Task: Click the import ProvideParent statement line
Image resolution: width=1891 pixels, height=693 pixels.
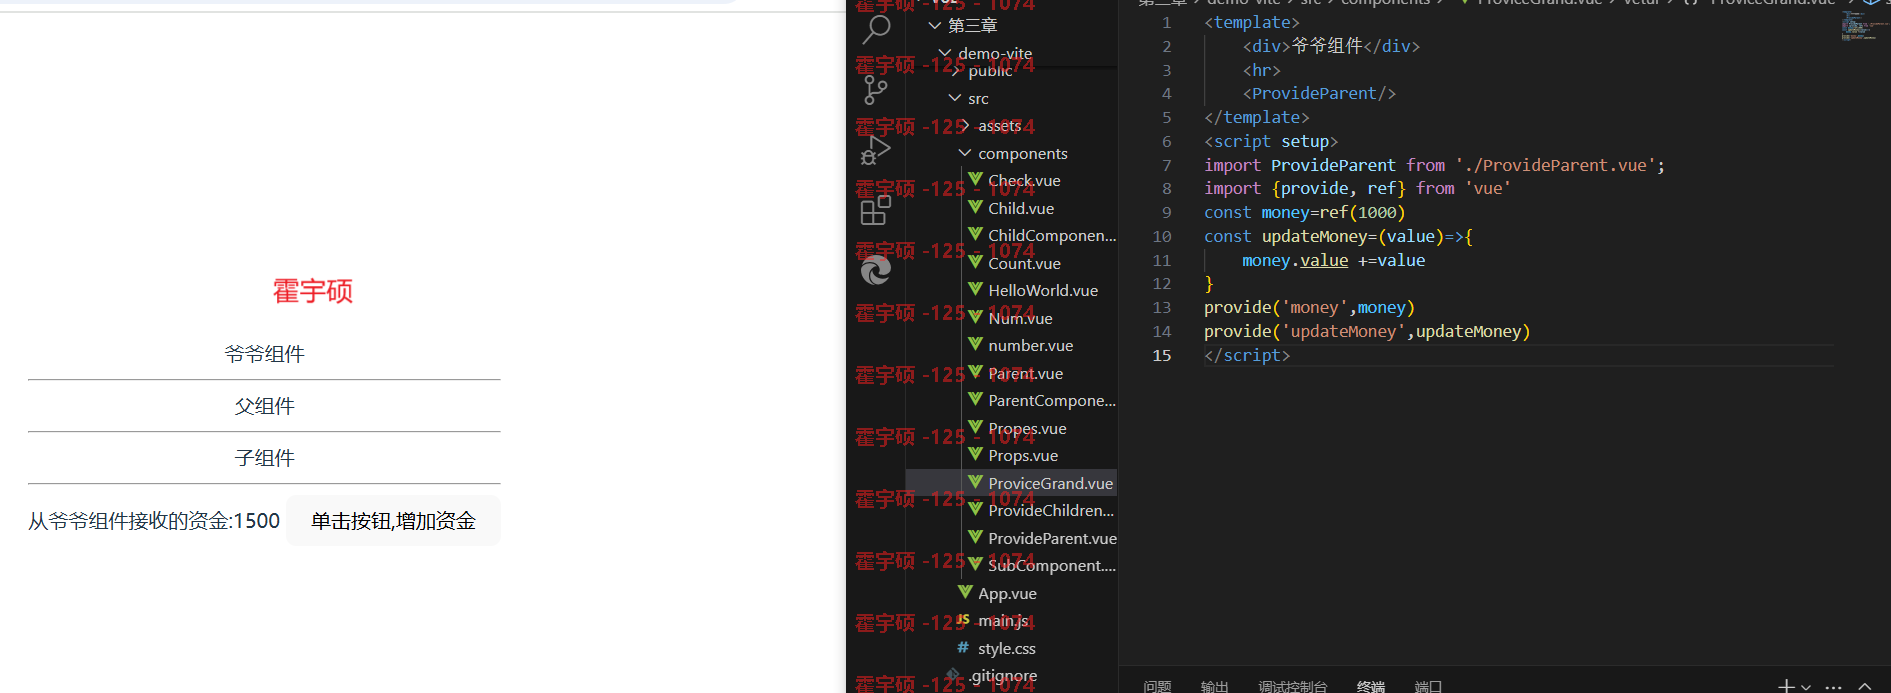Action: [x=1434, y=165]
